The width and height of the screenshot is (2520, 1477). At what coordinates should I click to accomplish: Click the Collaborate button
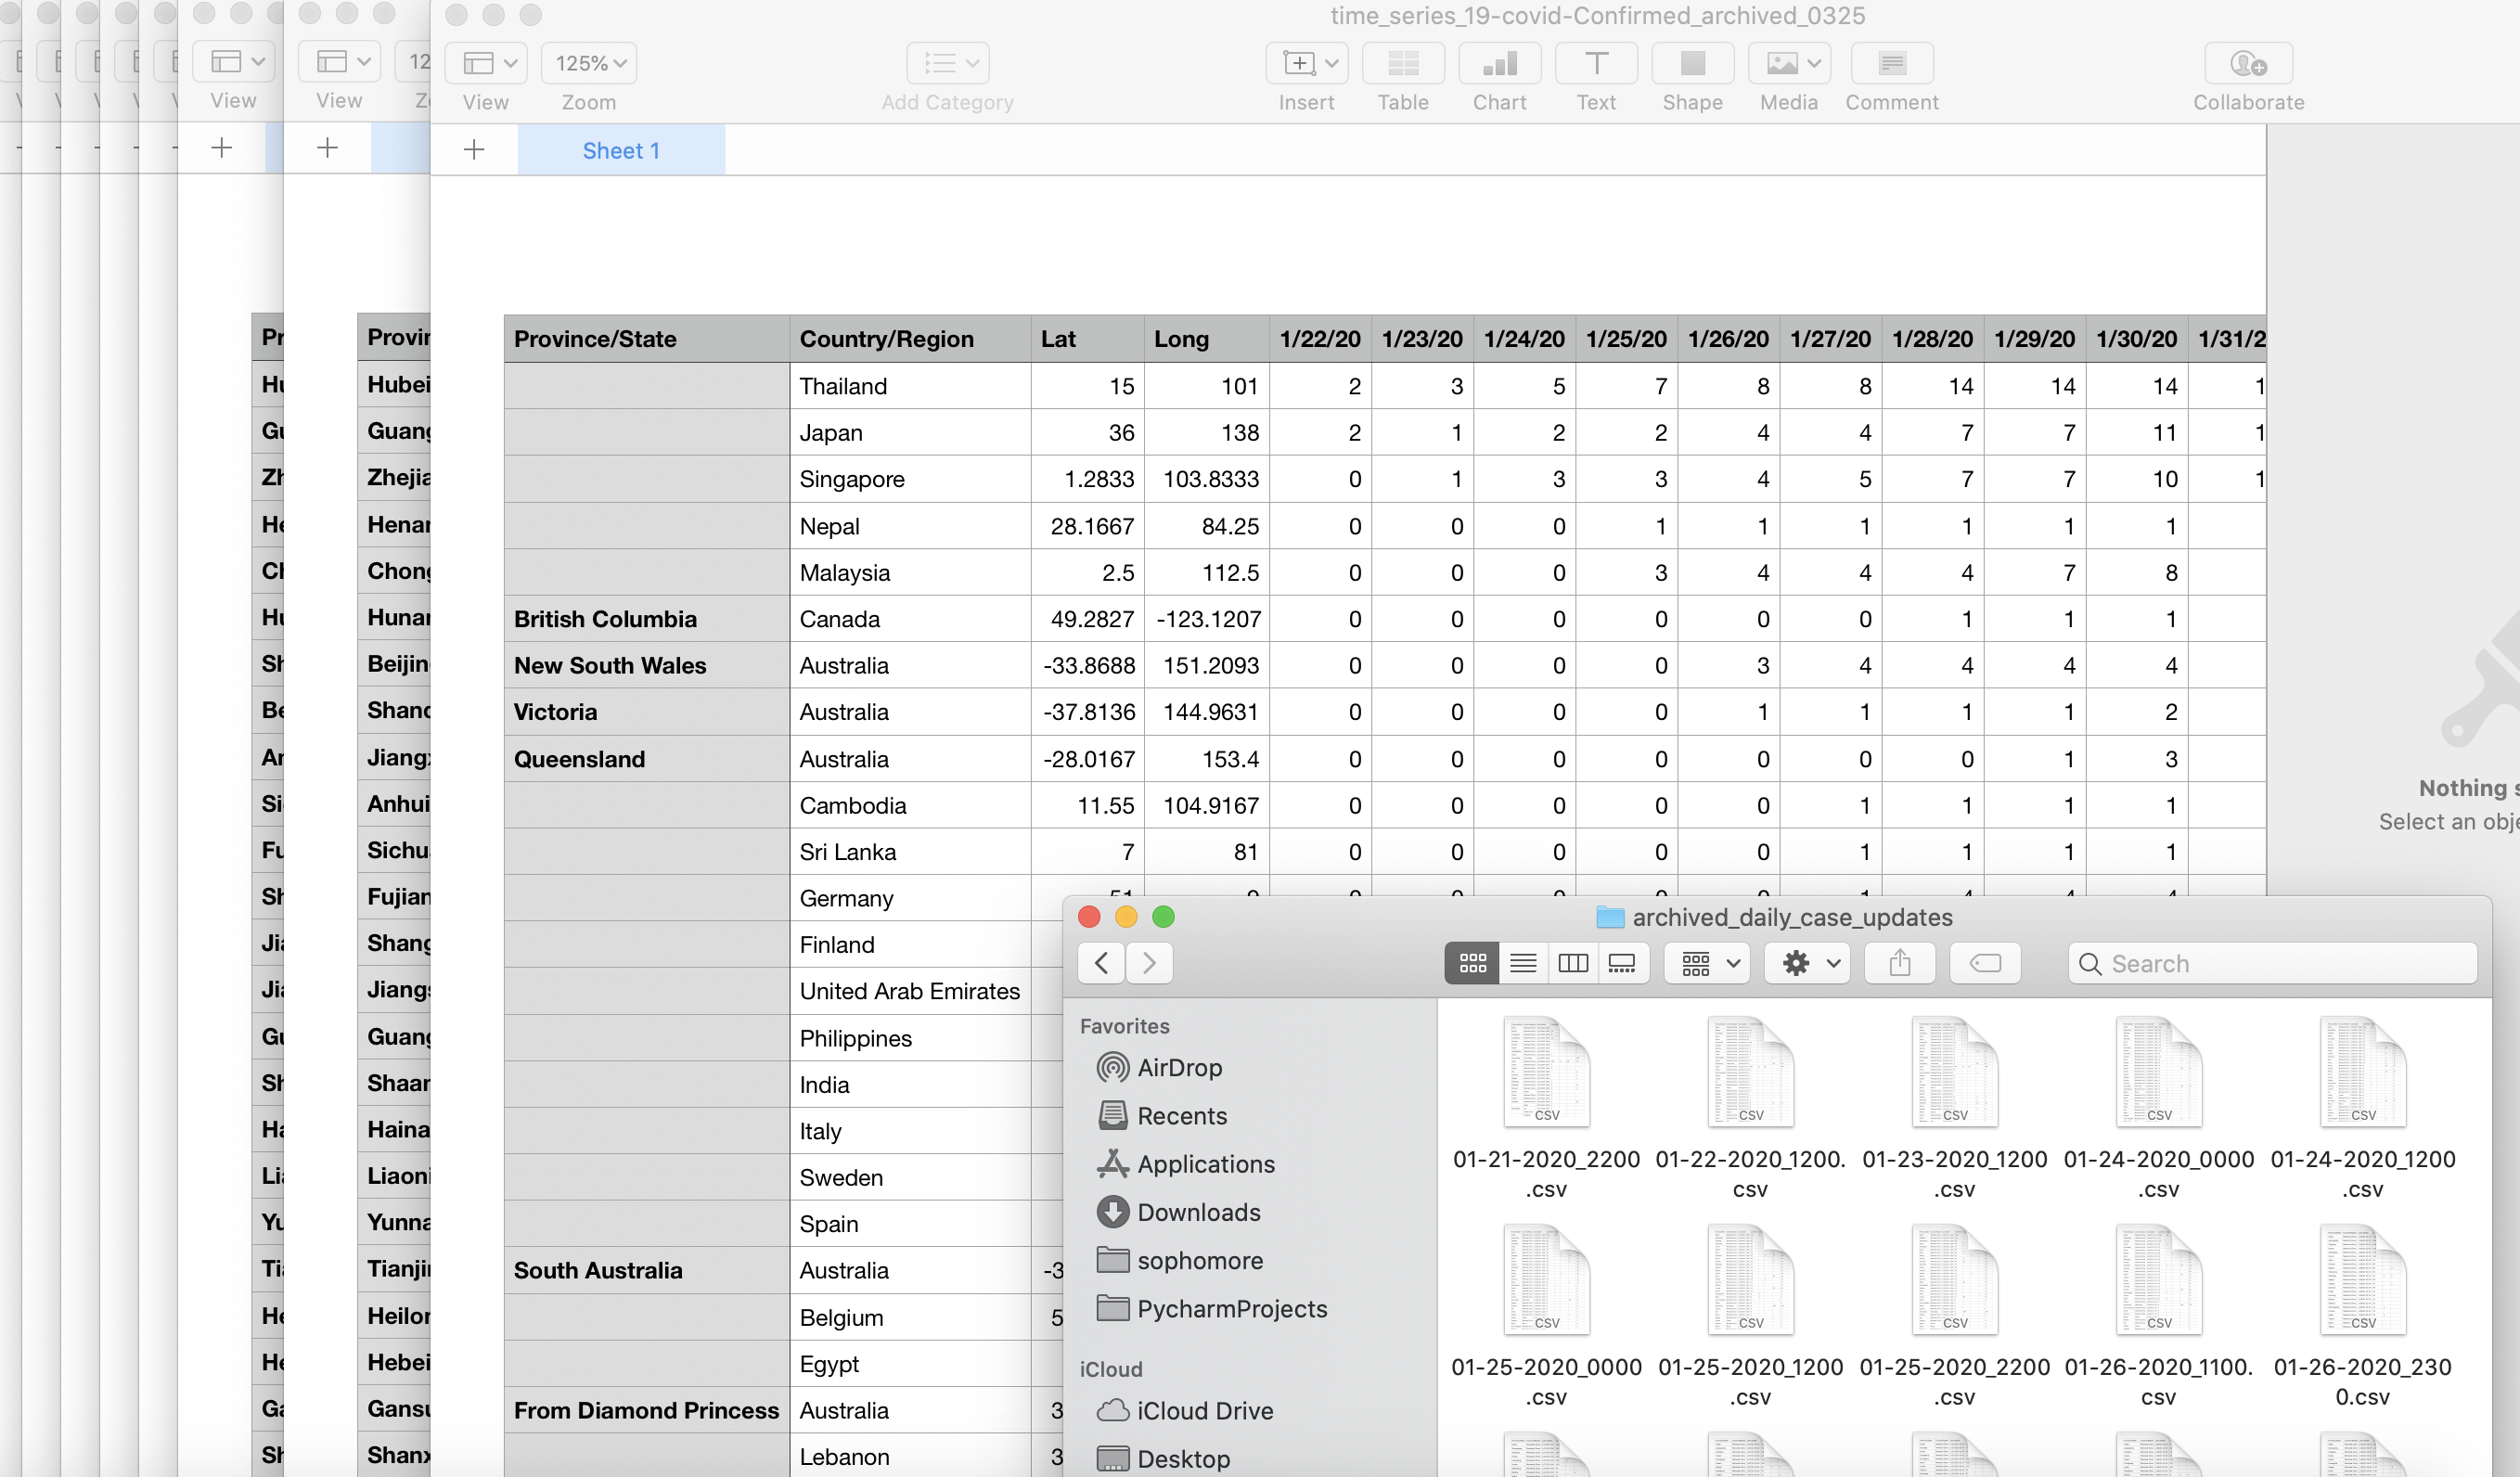tap(2248, 64)
